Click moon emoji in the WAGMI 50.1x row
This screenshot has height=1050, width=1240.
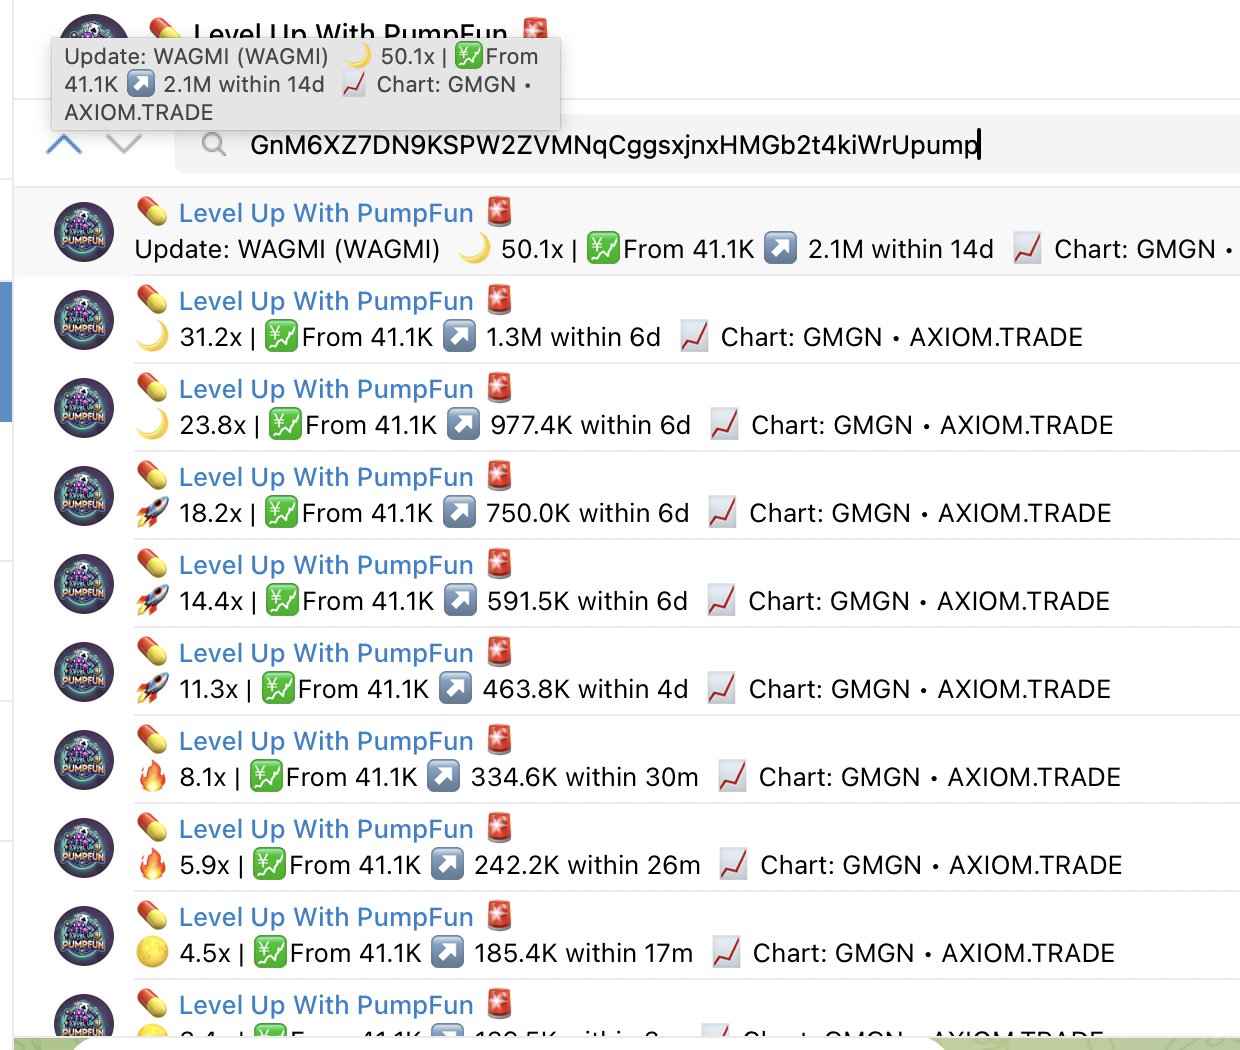point(474,249)
